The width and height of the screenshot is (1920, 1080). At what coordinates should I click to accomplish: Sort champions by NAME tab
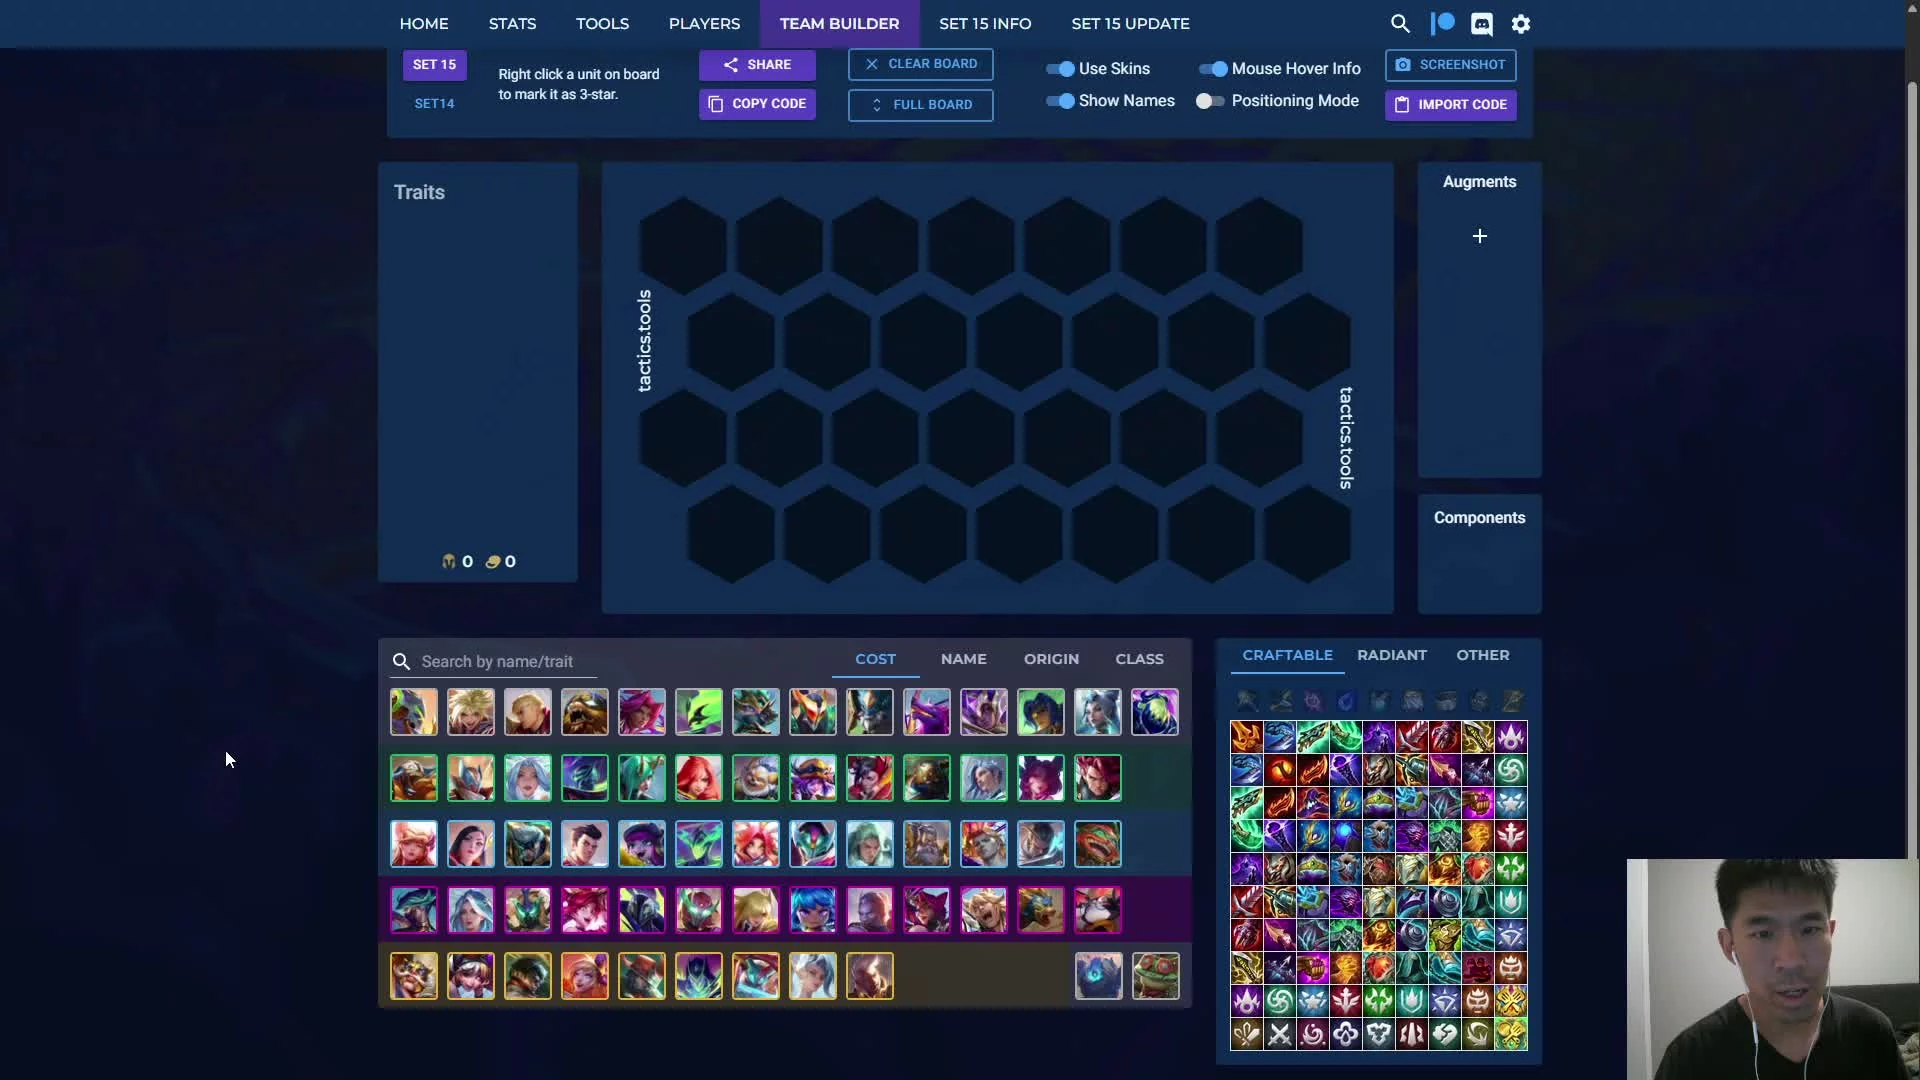click(964, 659)
